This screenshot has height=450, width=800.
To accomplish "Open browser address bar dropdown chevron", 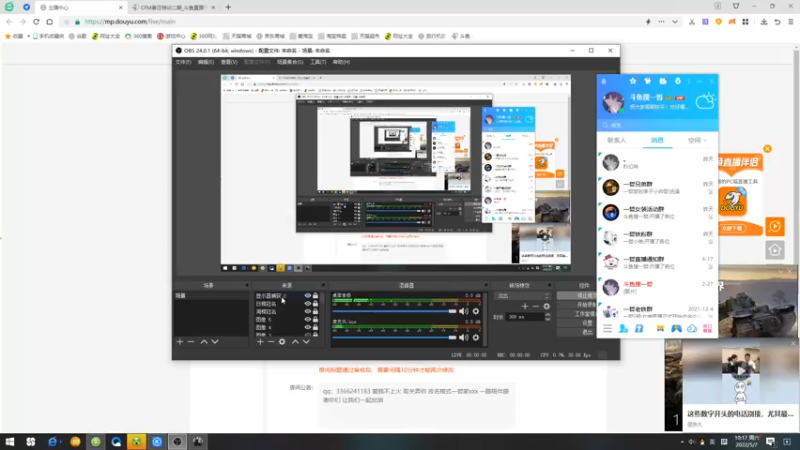I will tap(674, 21).
